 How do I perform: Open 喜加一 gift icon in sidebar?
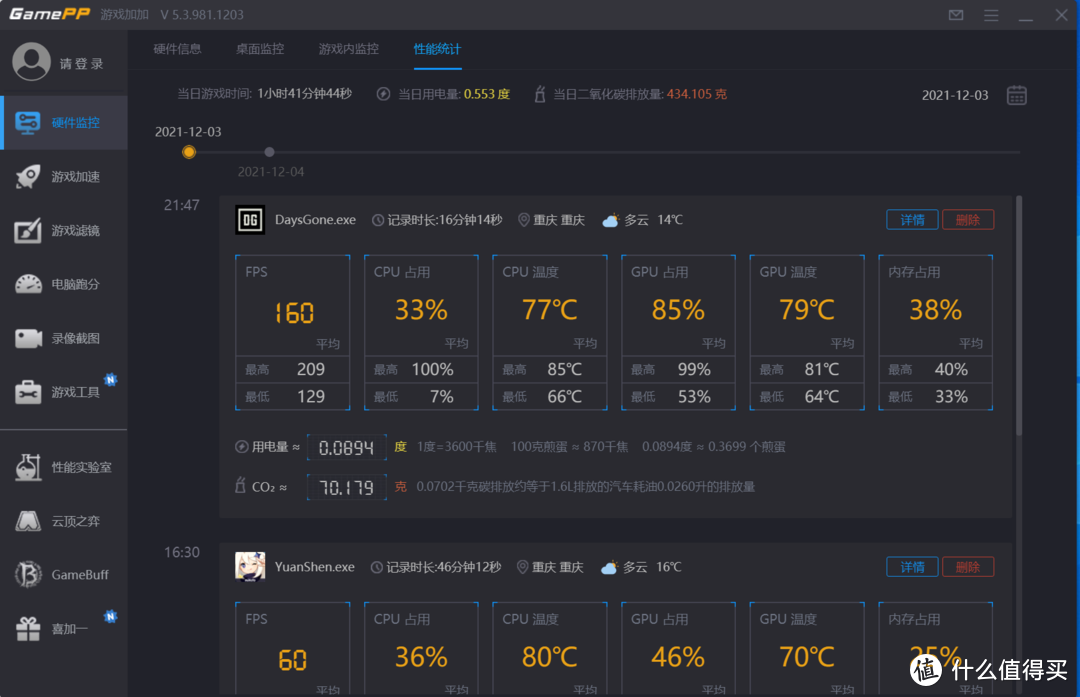click(28, 628)
